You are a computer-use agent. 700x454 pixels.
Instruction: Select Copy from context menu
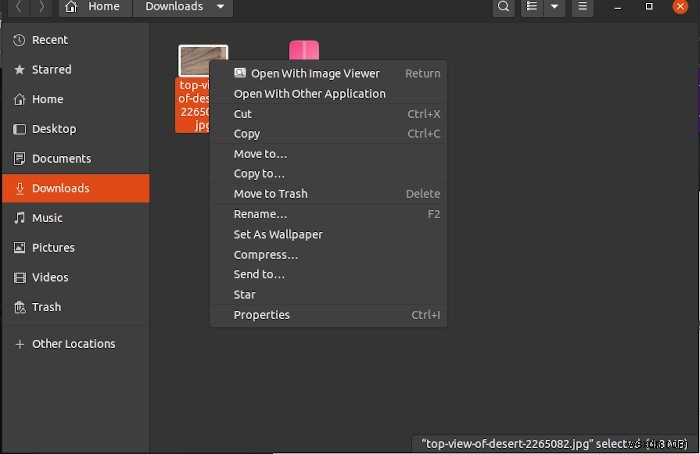[x=328, y=133]
